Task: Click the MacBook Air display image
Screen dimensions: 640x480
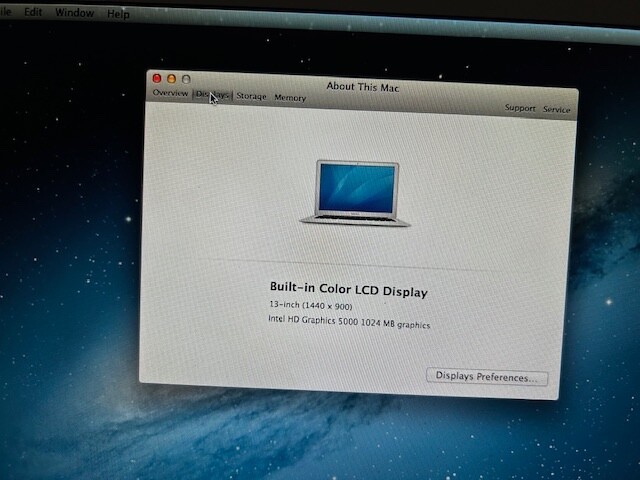Action: pyautogui.click(x=355, y=193)
